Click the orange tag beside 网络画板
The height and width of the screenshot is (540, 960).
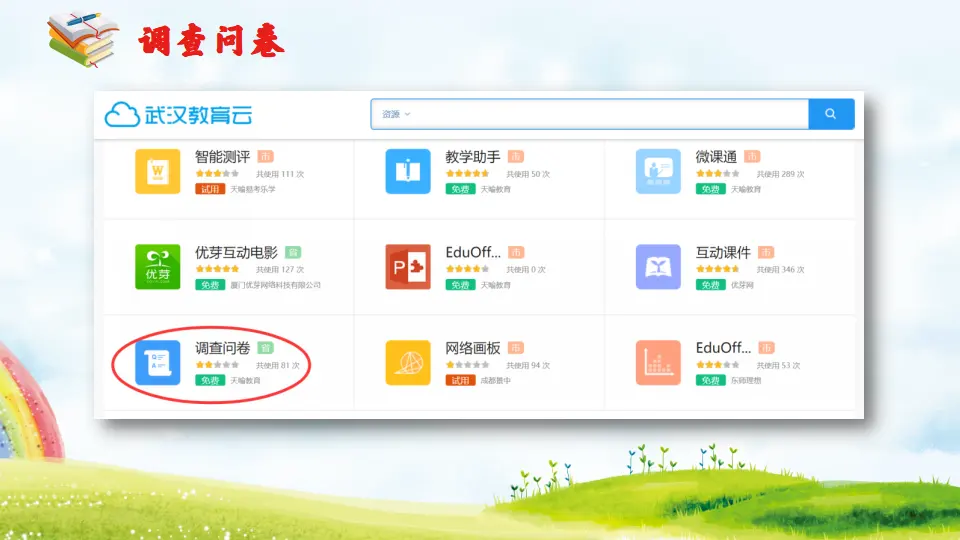pos(516,348)
